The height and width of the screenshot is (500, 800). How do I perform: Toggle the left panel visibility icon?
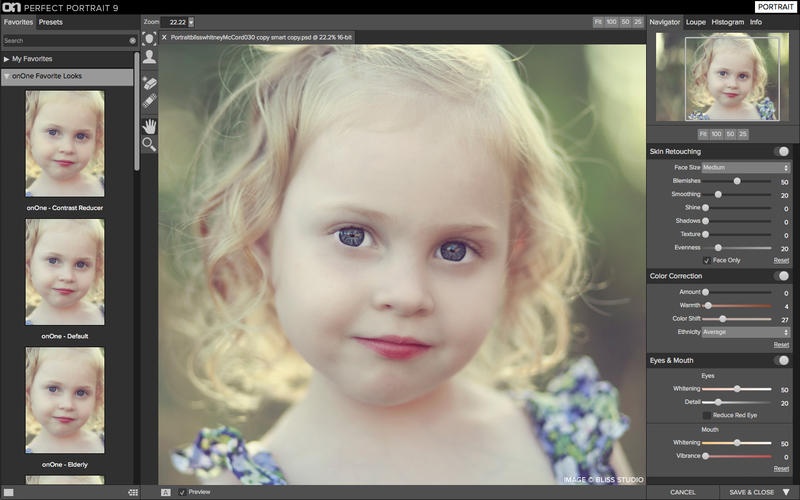click(9, 492)
